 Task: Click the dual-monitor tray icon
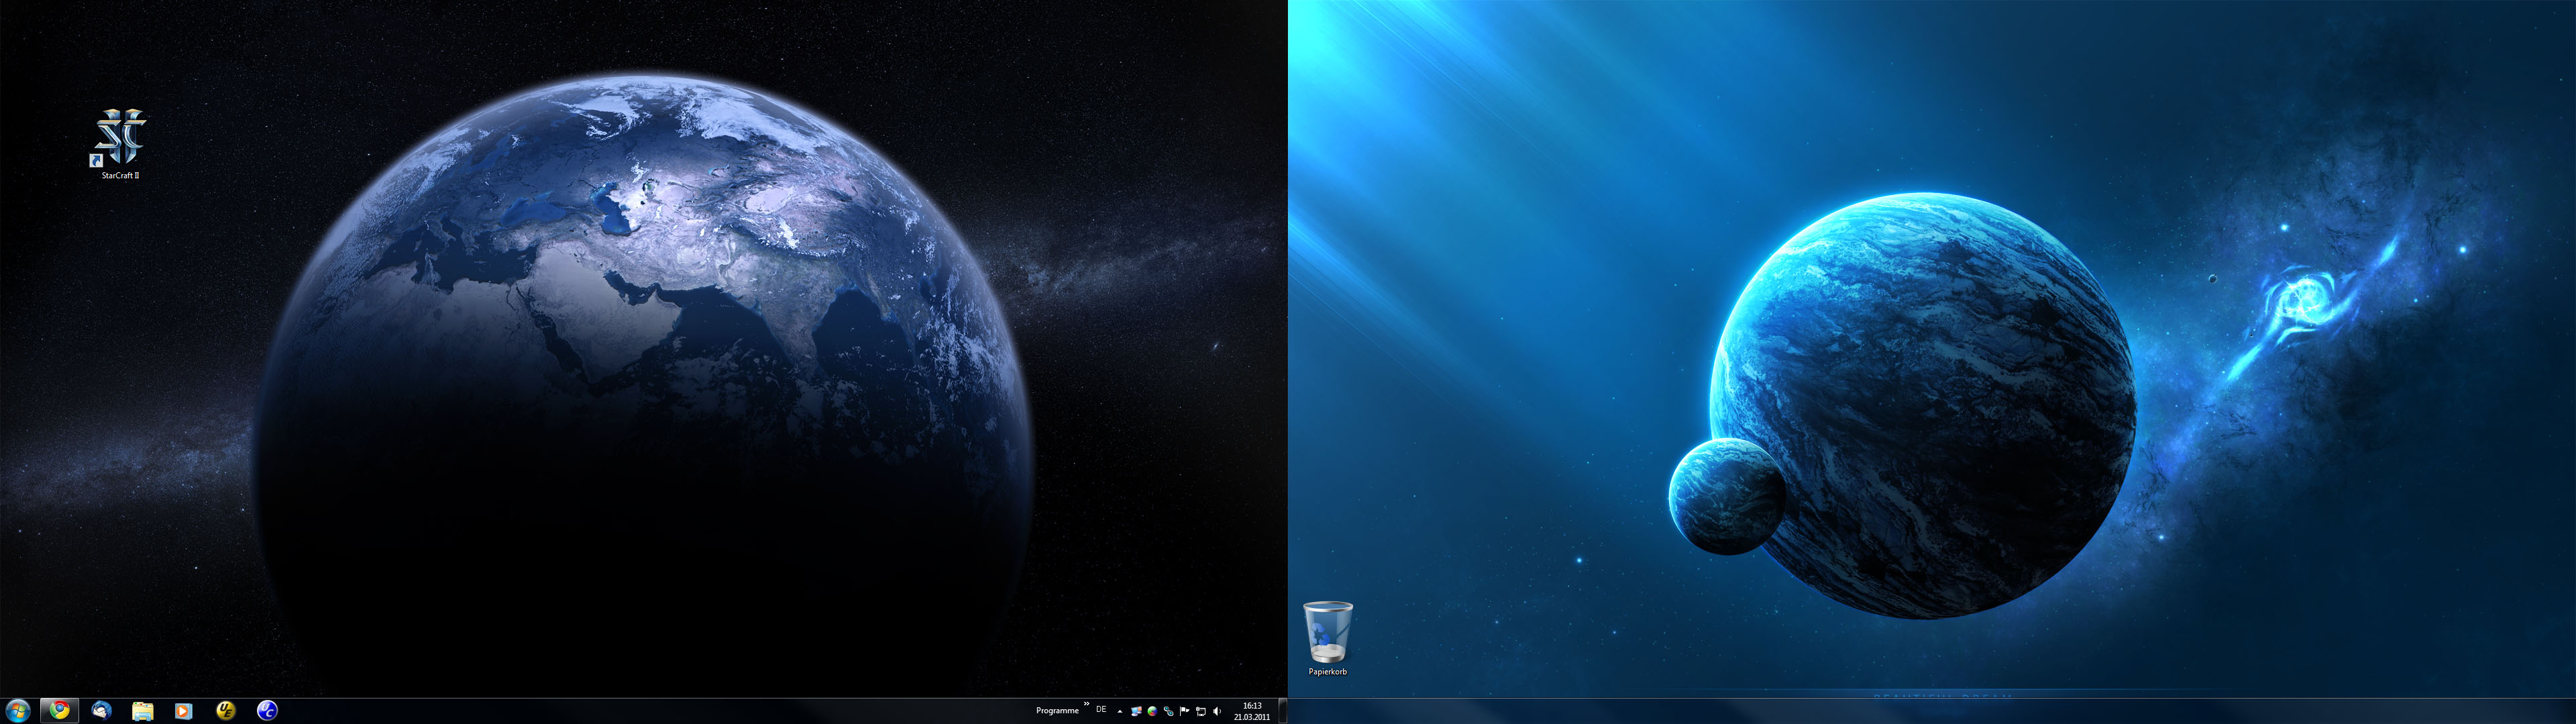(1136, 711)
